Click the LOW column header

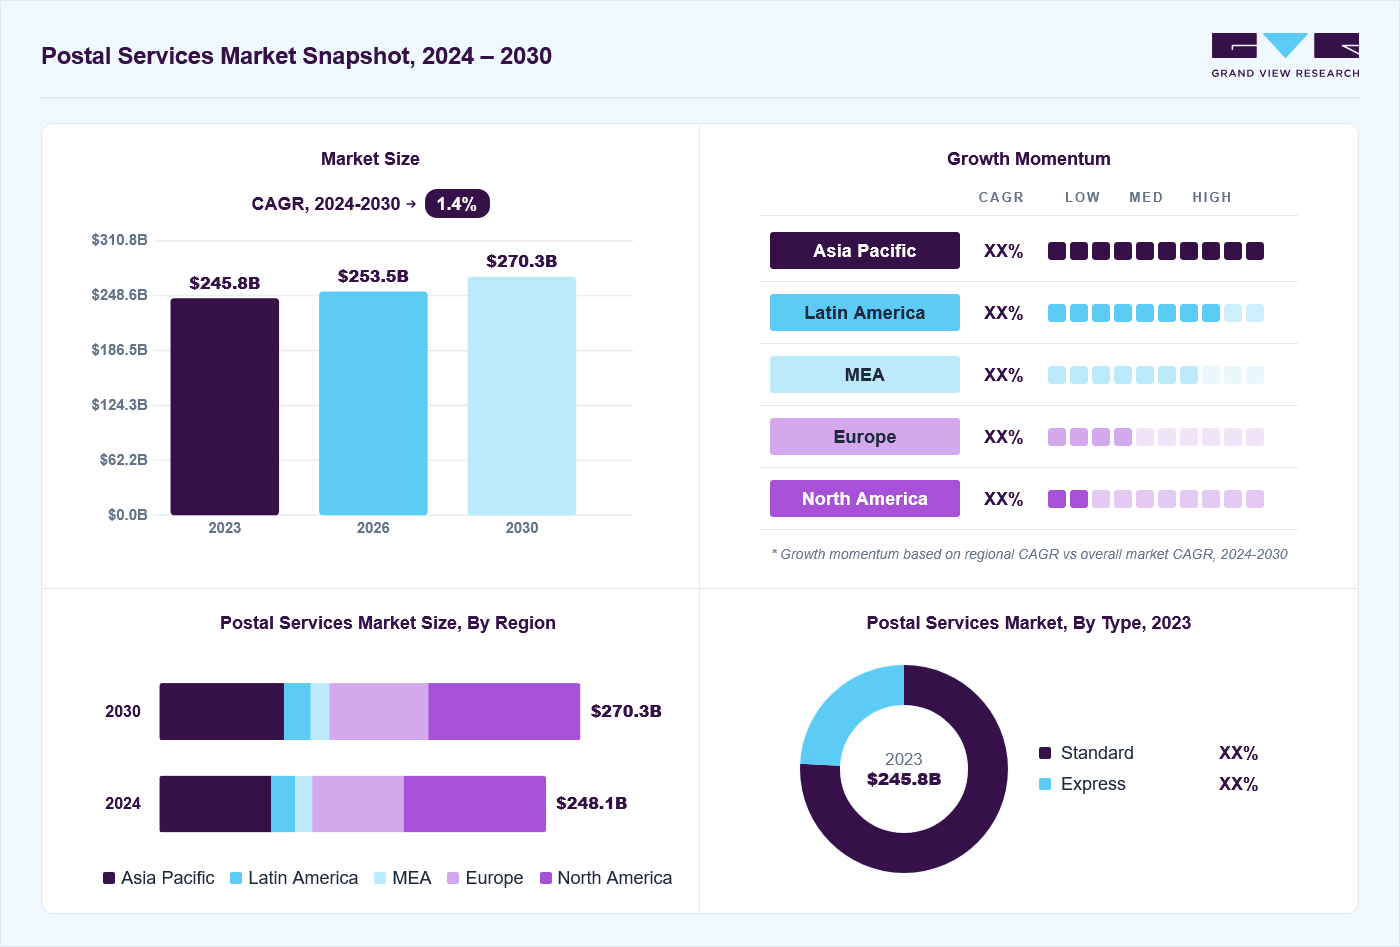click(x=1082, y=197)
